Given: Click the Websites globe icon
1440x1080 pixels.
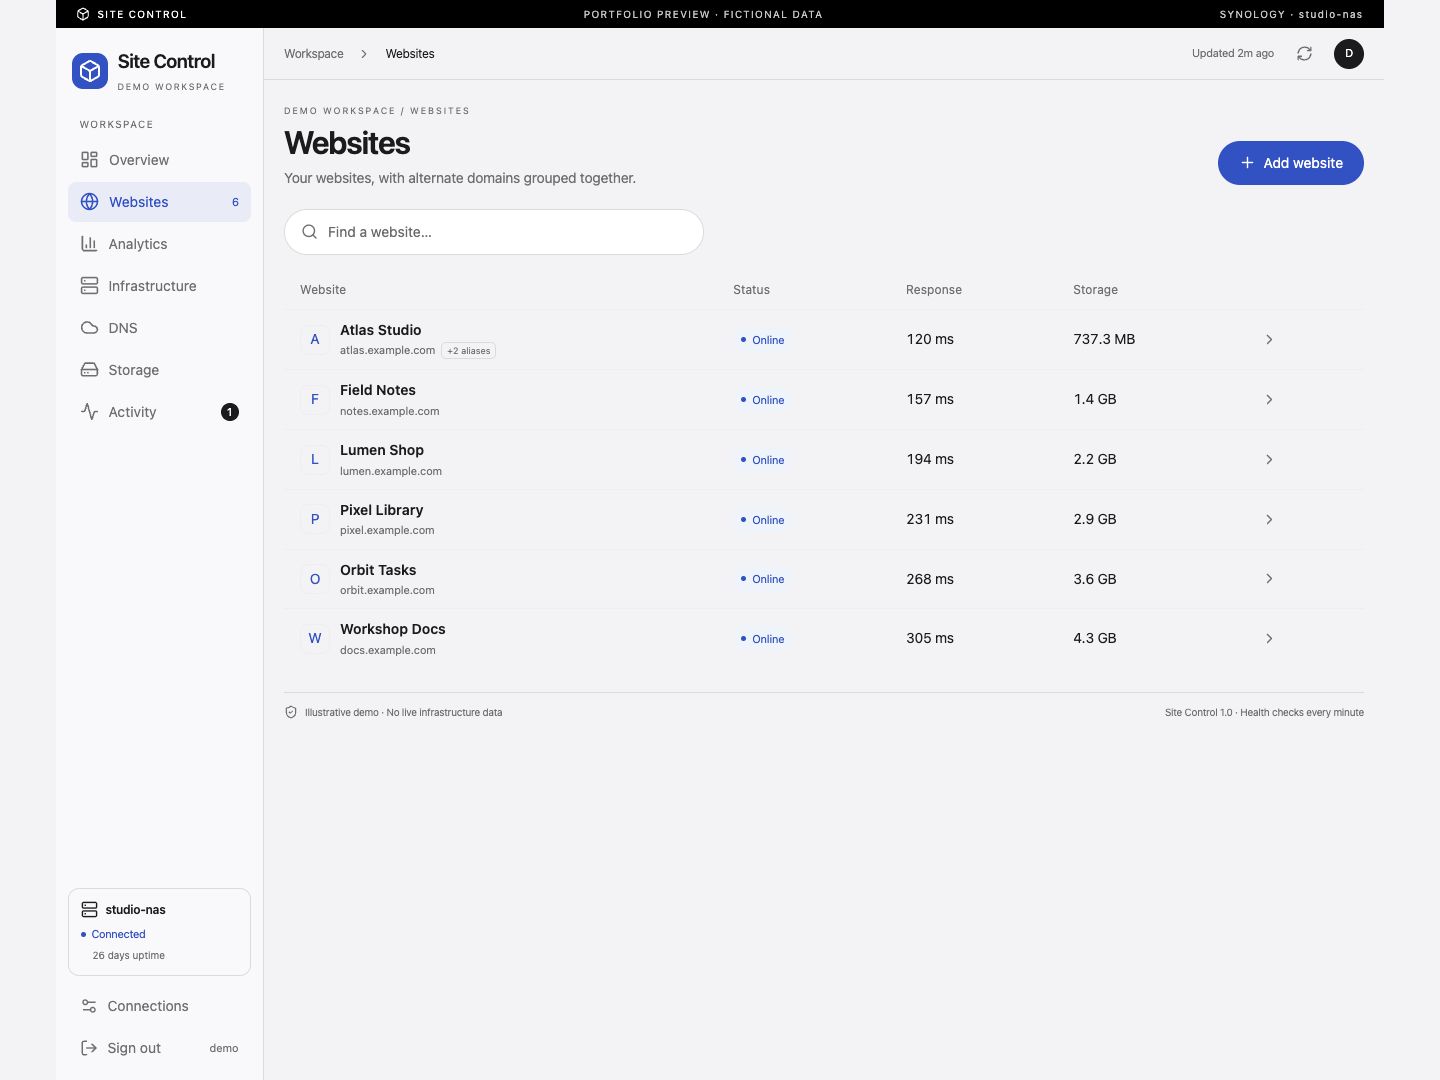Looking at the screenshot, I should 89,202.
